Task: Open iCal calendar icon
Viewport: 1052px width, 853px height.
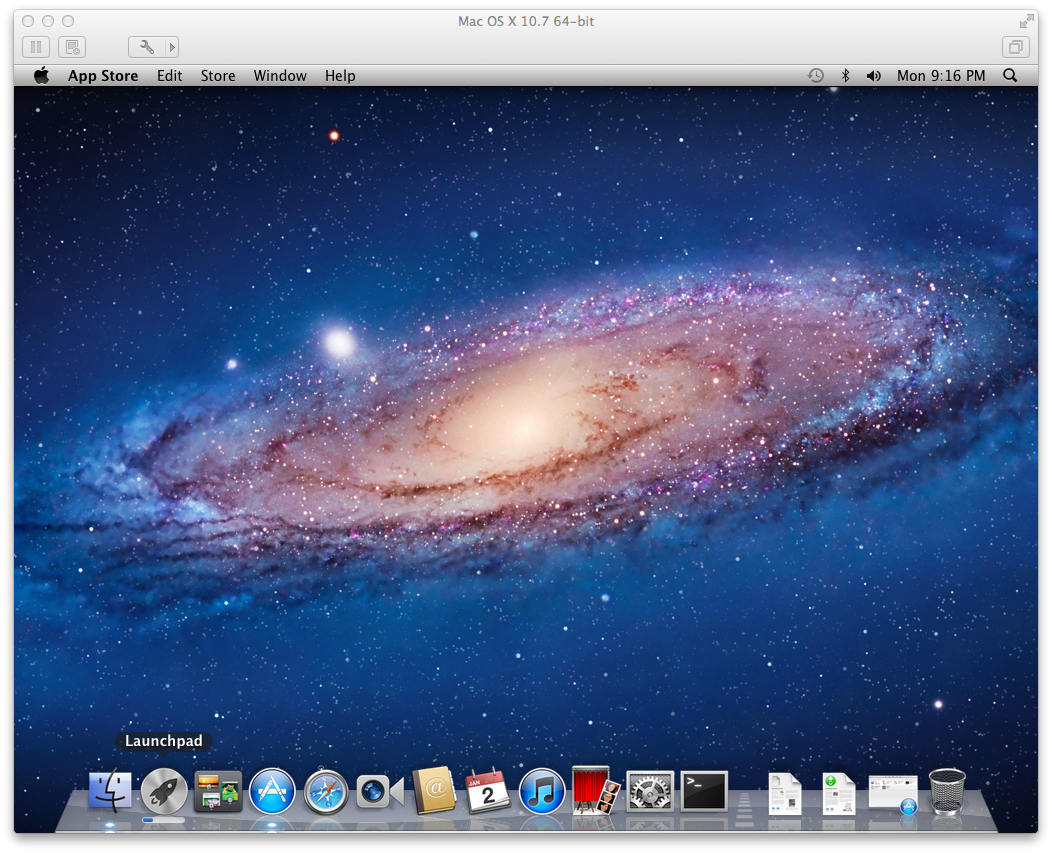Action: click(488, 791)
